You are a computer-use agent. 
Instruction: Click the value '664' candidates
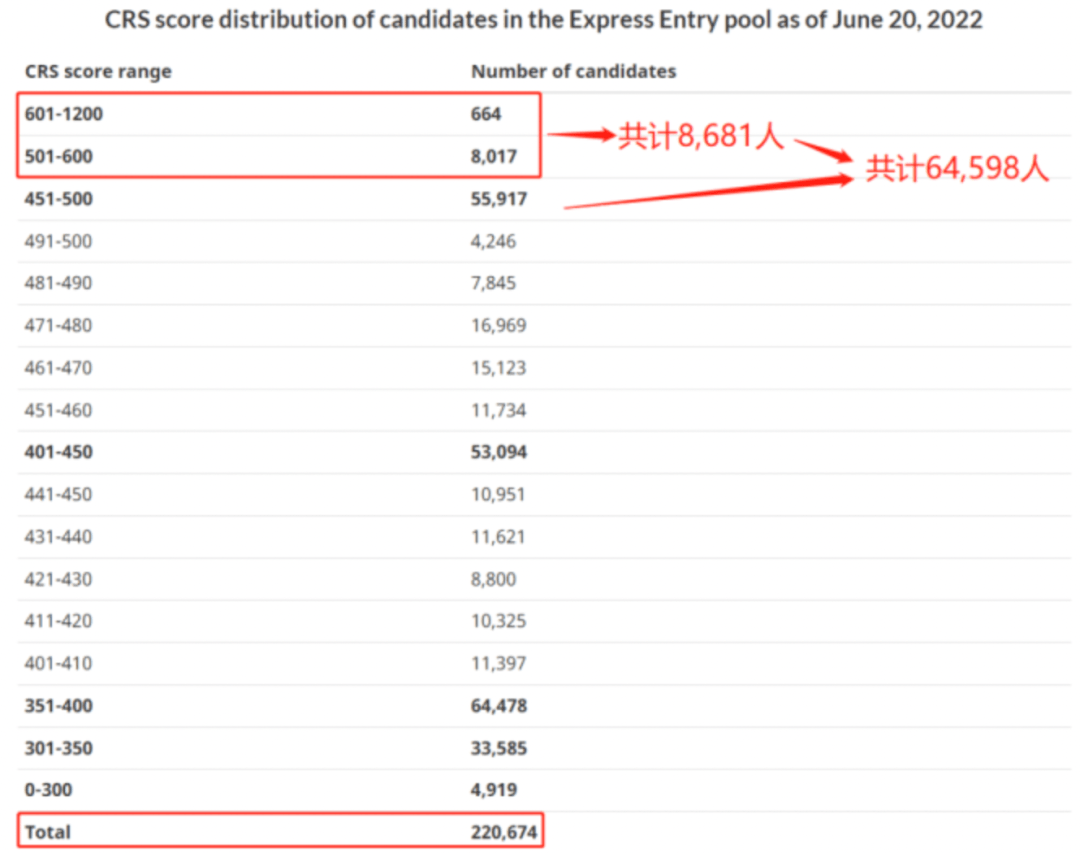(486, 114)
